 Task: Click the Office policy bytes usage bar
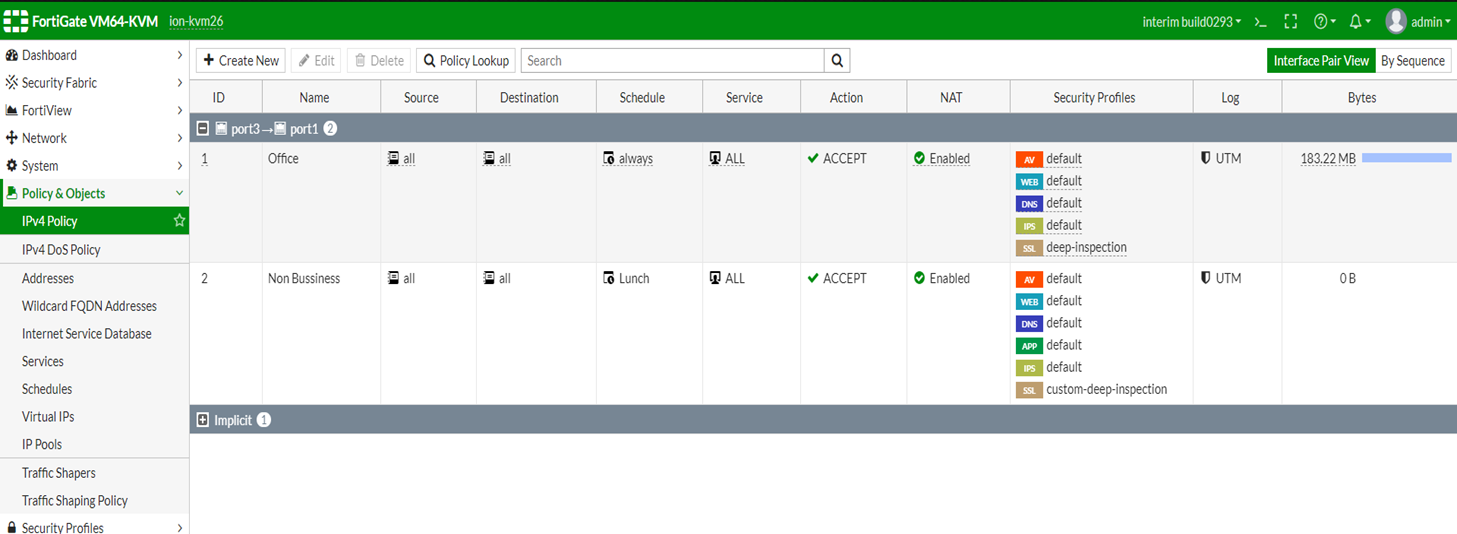coord(1406,158)
